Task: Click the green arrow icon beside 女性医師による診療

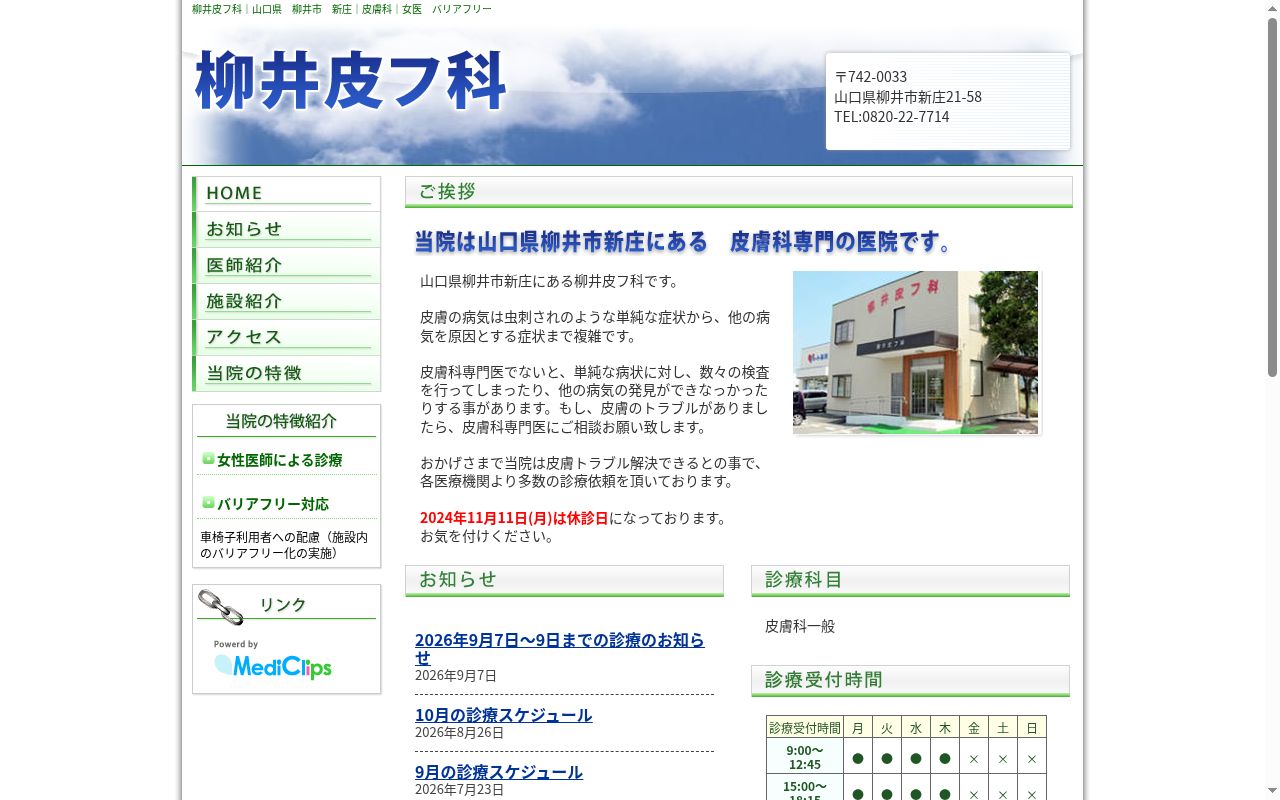Action: [208, 459]
